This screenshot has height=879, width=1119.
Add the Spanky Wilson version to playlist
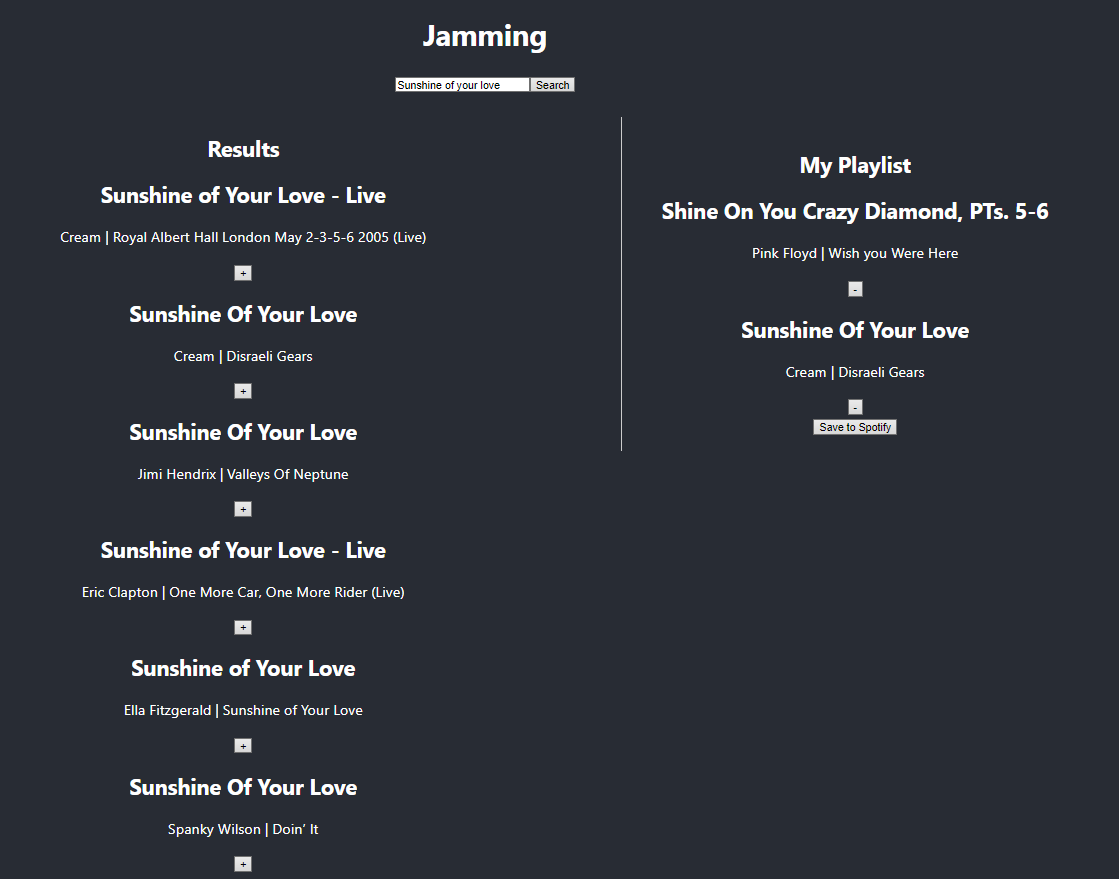pos(243,864)
